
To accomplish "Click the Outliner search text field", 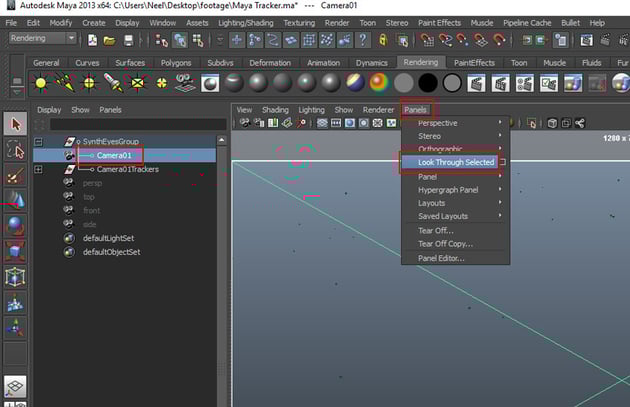I will [138, 124].
